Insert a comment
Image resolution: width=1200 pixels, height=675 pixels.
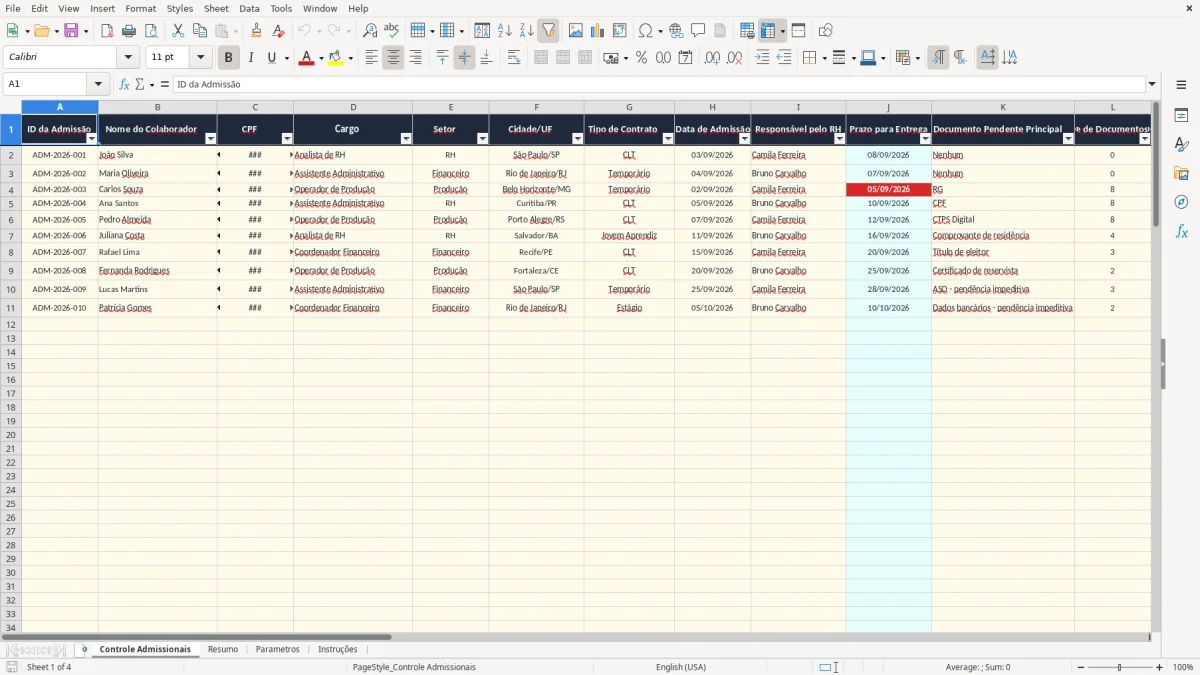point(698,31)
